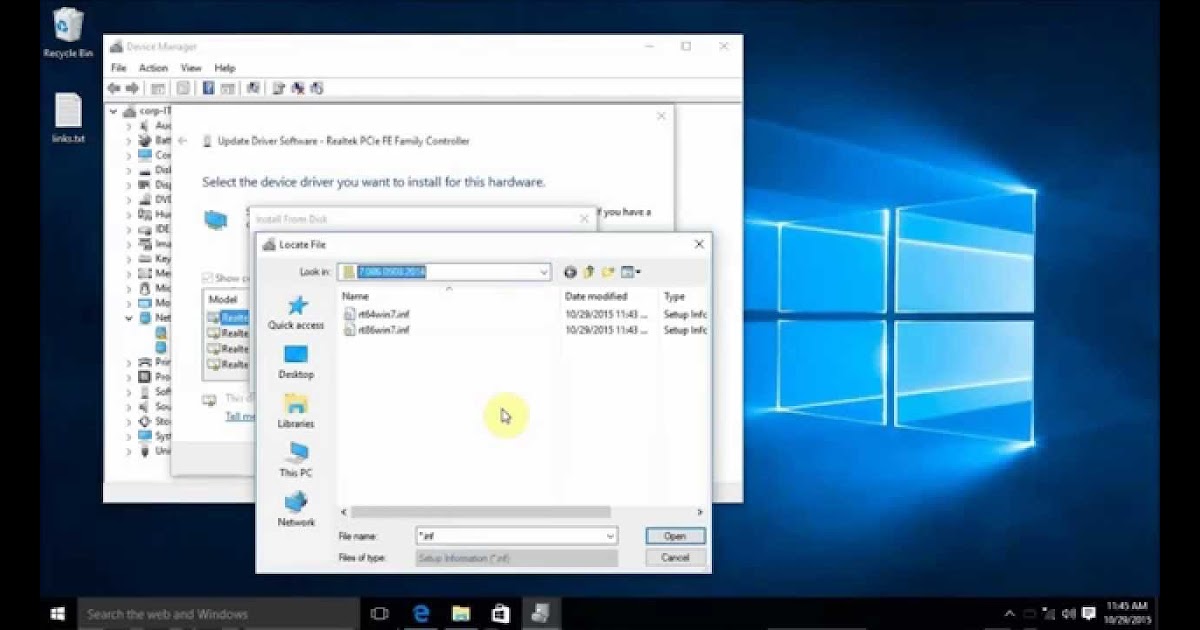1200x630 pixels.
Task: Select Desktop in Locate File sidebar
Action: (x=296, y=362)
